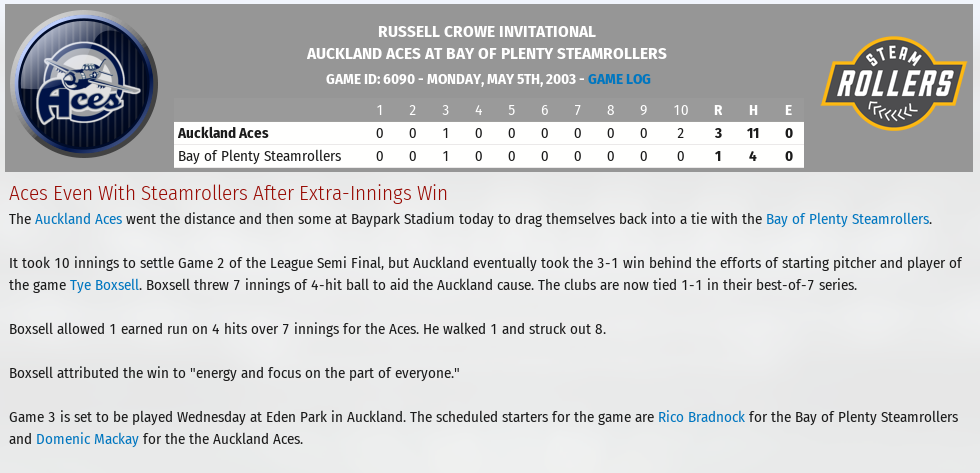The image size is (980, 473).
Task: Click the Steam Rollers team logo
Action: (x=894, y=83)
